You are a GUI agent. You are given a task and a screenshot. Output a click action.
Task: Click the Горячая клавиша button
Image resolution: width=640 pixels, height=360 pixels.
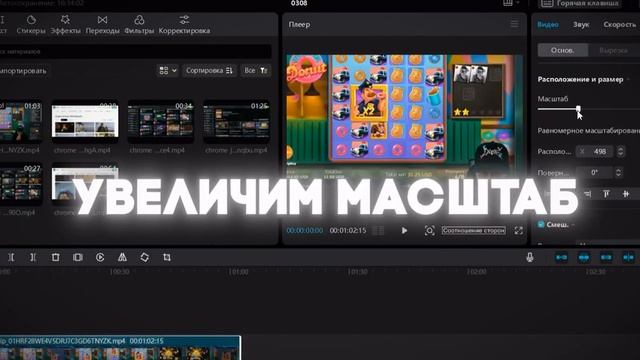pyautogui.click(x=580, y=3)
